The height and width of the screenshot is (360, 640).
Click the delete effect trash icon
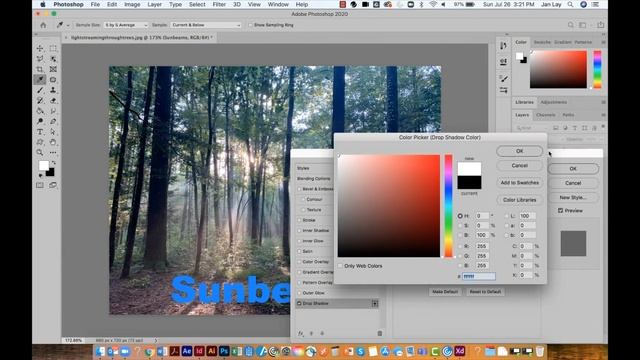(x=380, y=333)
